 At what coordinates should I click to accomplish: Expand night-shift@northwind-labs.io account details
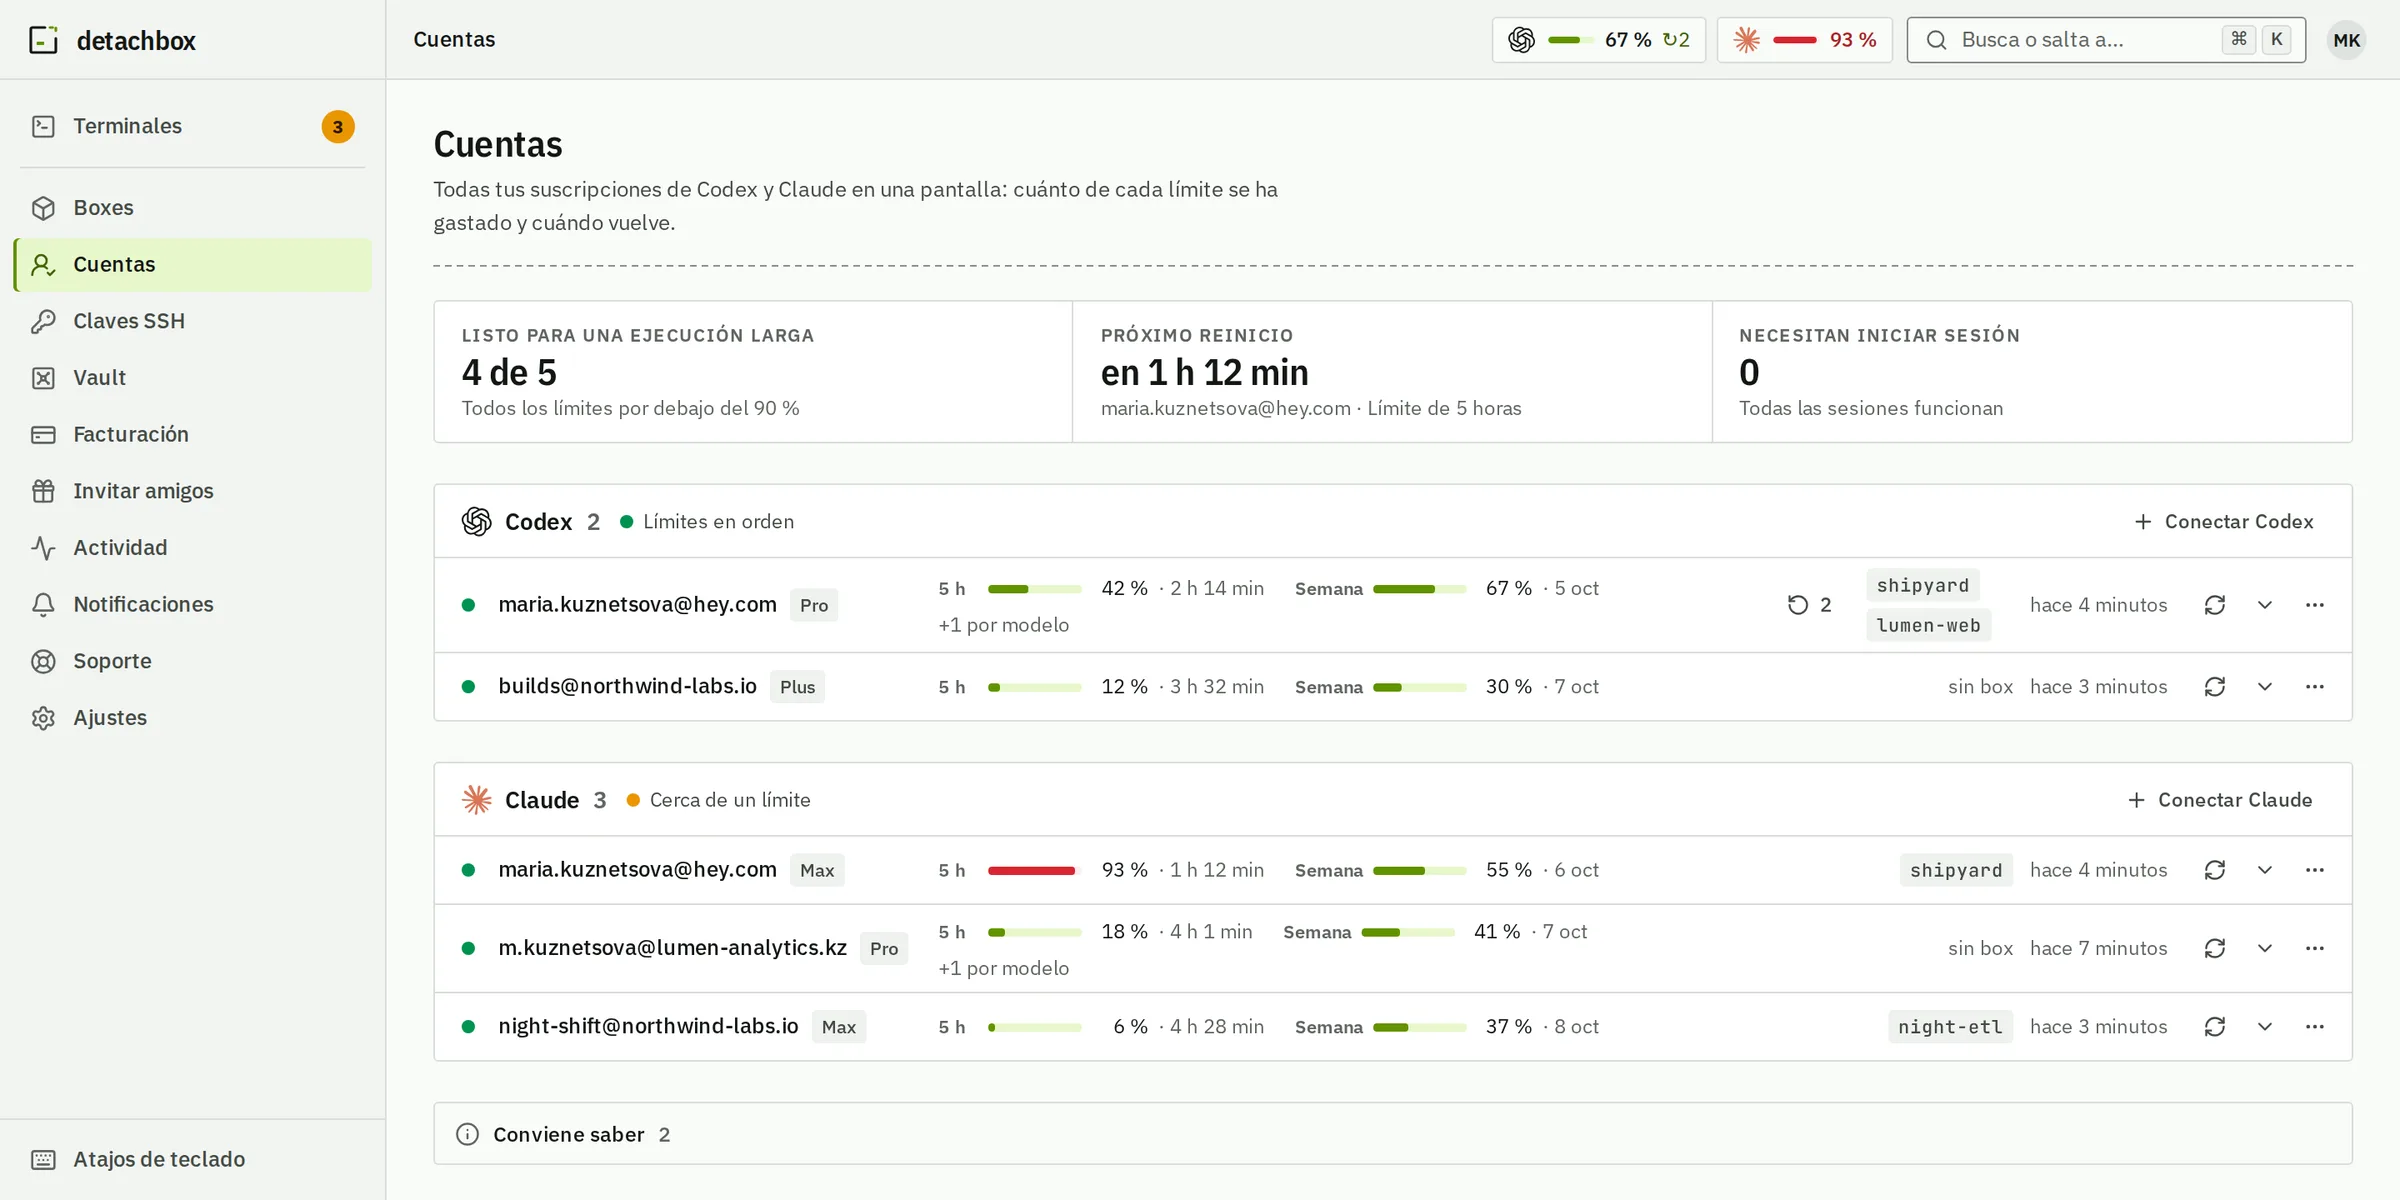click(2264, 1027)
